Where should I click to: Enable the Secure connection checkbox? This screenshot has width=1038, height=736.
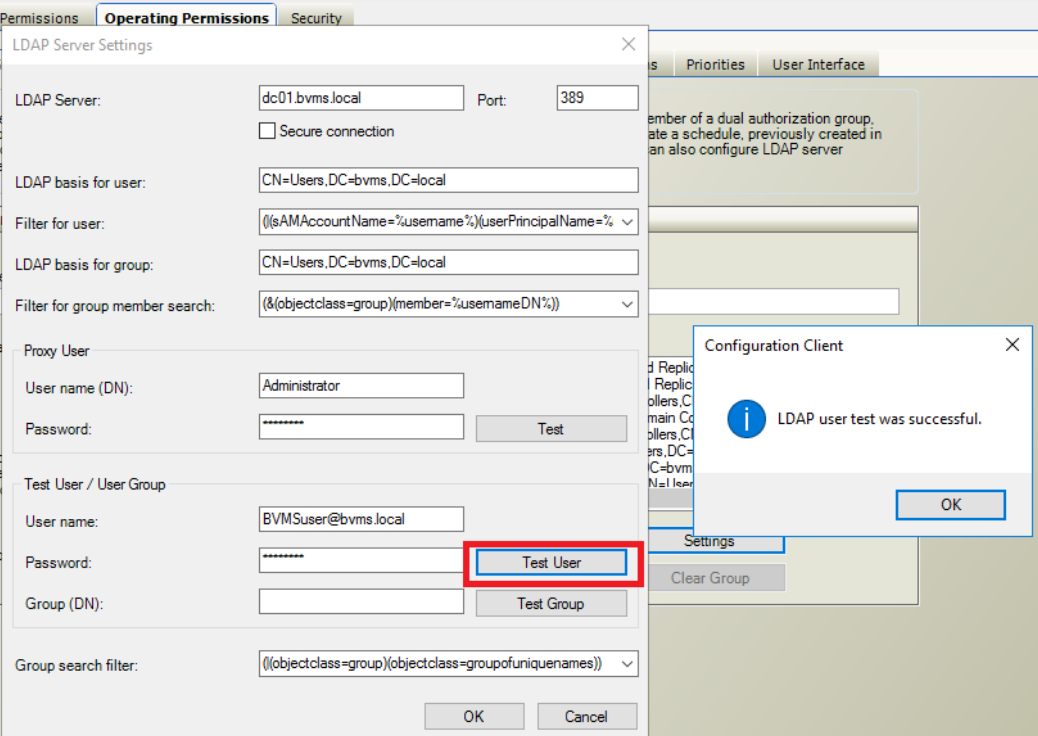(267, 131)
